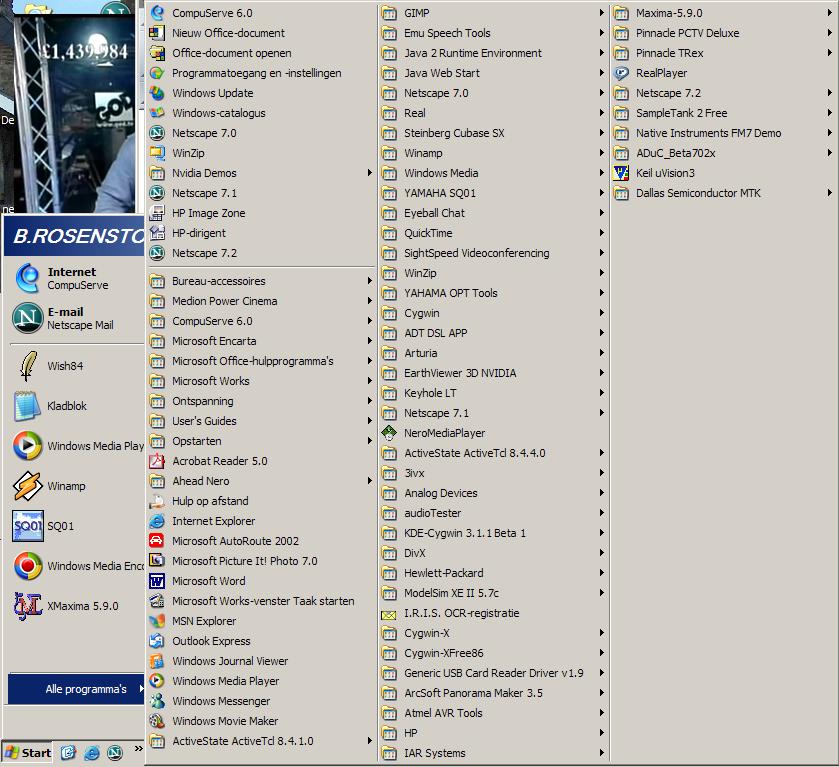The height and width of the screenshot is (767, 839).
Task: Open the Emu Speech Tools menu
Action: (493, 33)
